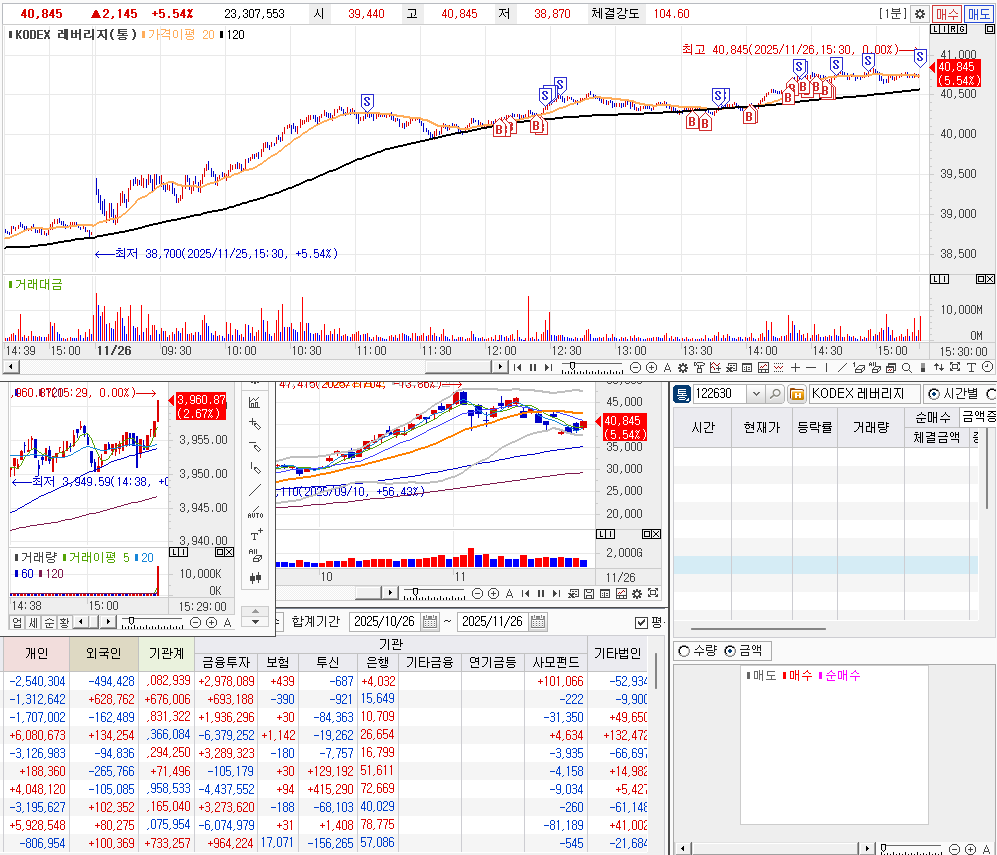
Task: Select the 수량 radio button
Action: click(x=684, y=651)
